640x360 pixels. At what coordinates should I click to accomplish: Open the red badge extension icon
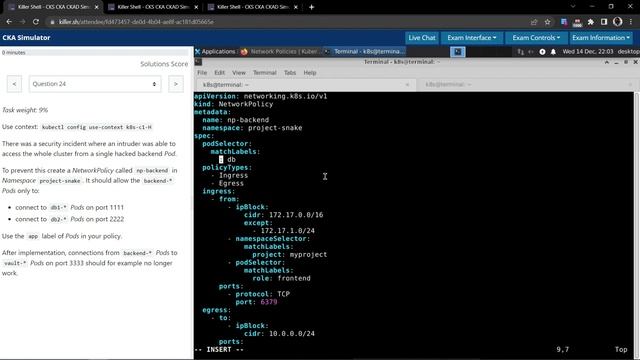[x=577, y=22]
